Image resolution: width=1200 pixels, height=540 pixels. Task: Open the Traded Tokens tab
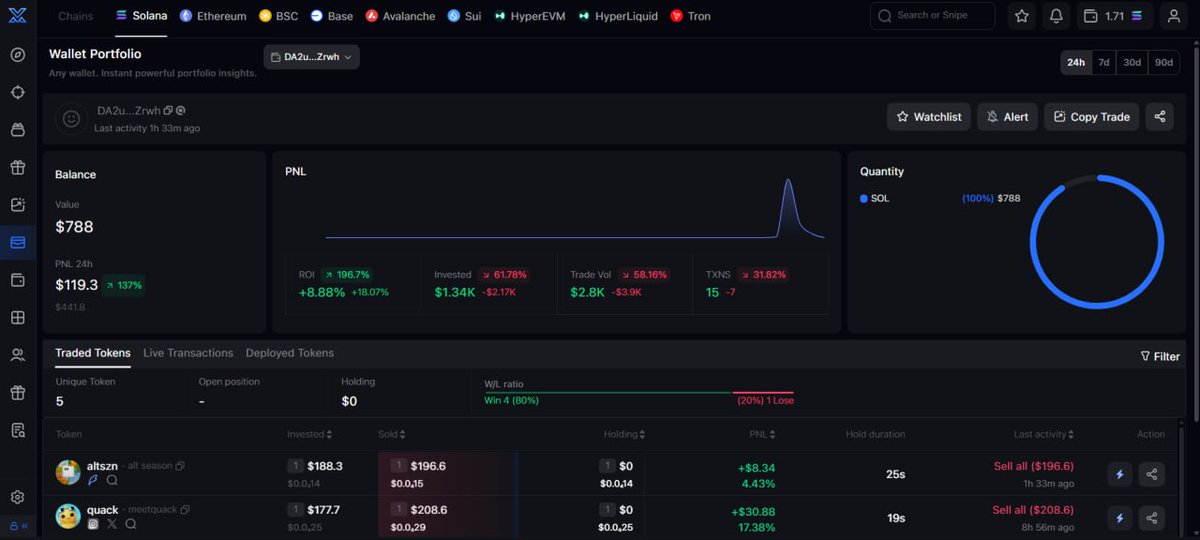93,353
